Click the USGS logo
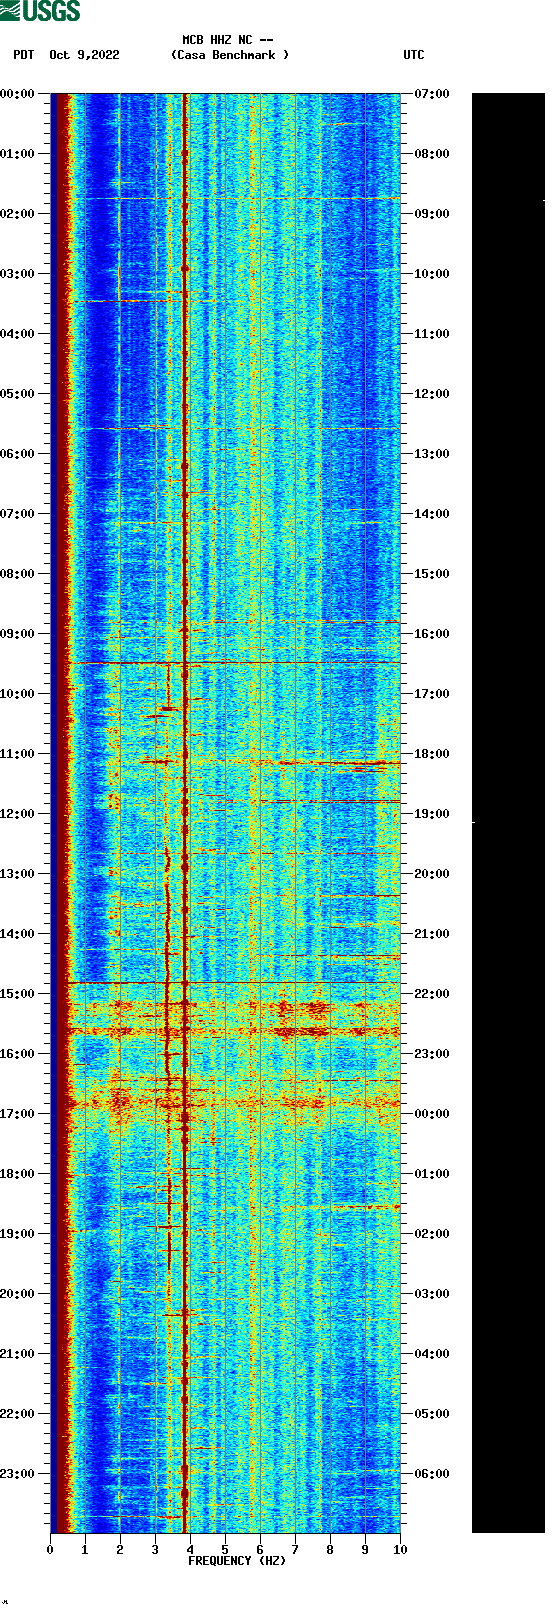Screen dimensions: 552x1613 coord(40,11)
